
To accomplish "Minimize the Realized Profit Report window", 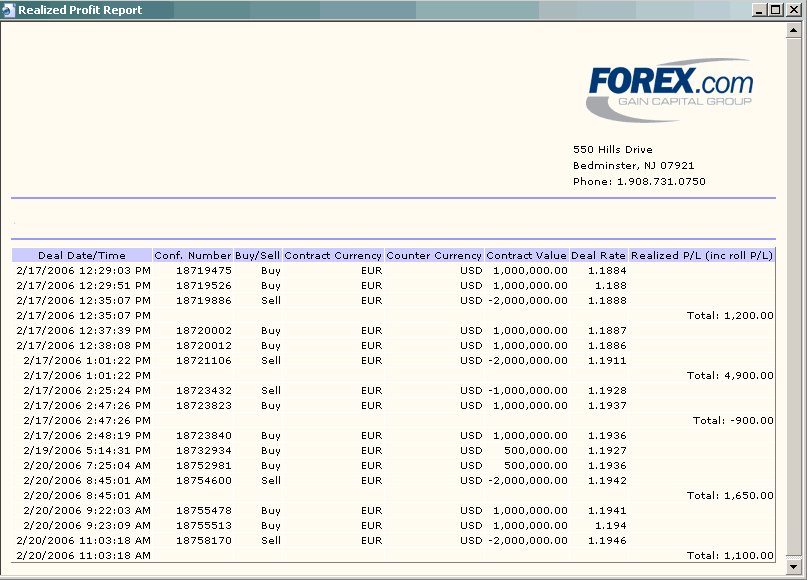I will pyautogui.click(x=761, y=10).
